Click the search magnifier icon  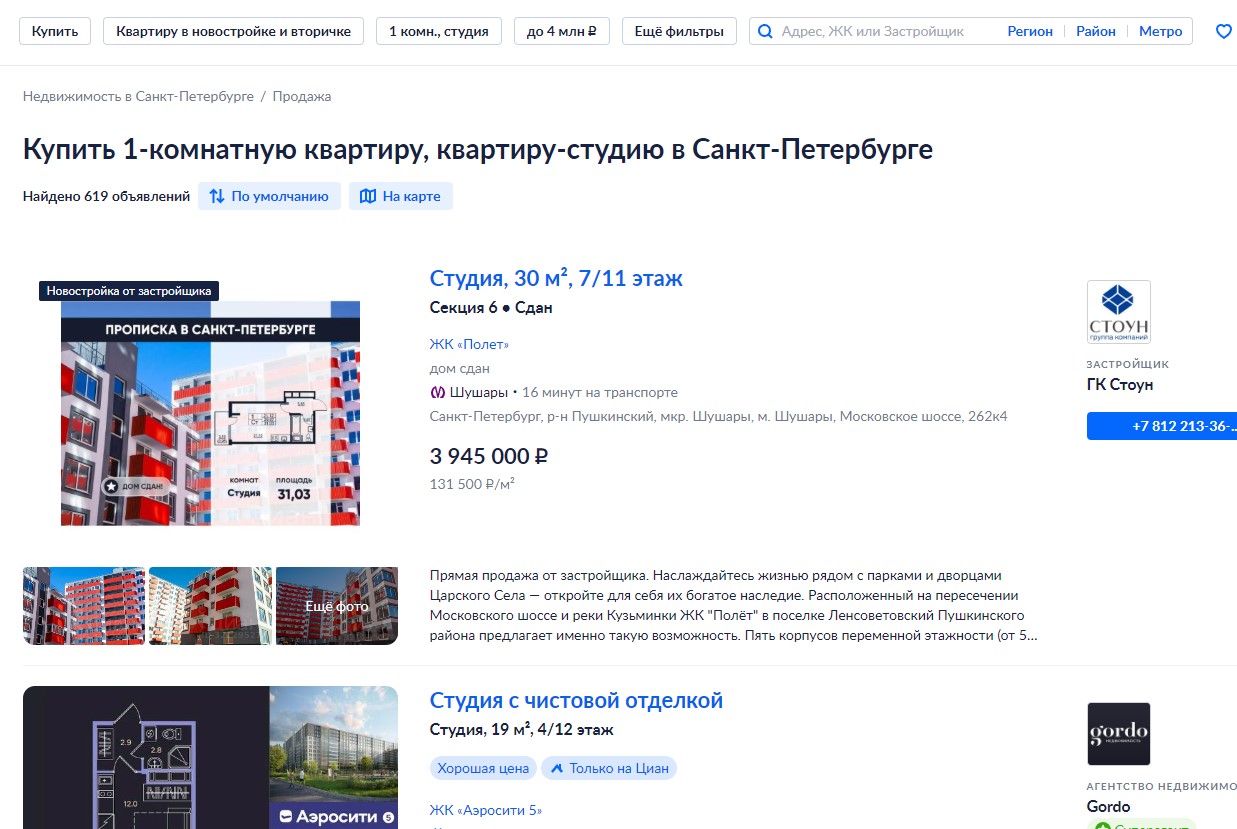tap(765, 31)
